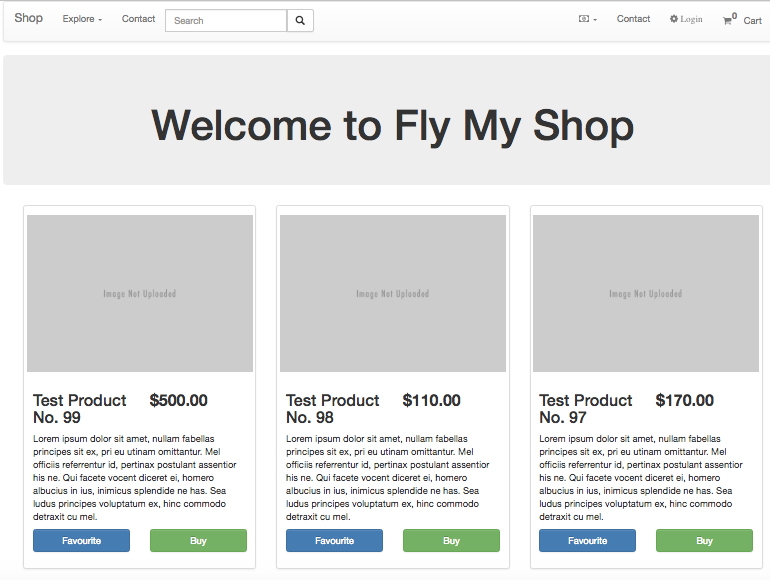Image resolution: width=770 pixels, height=580 pixels.
Task: Click the Login link text
Action: click(691, 19)
